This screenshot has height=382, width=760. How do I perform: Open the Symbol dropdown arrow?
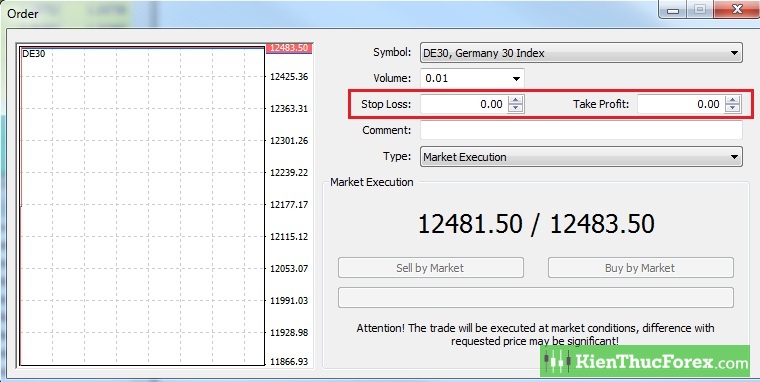click(x=734, y=53)
